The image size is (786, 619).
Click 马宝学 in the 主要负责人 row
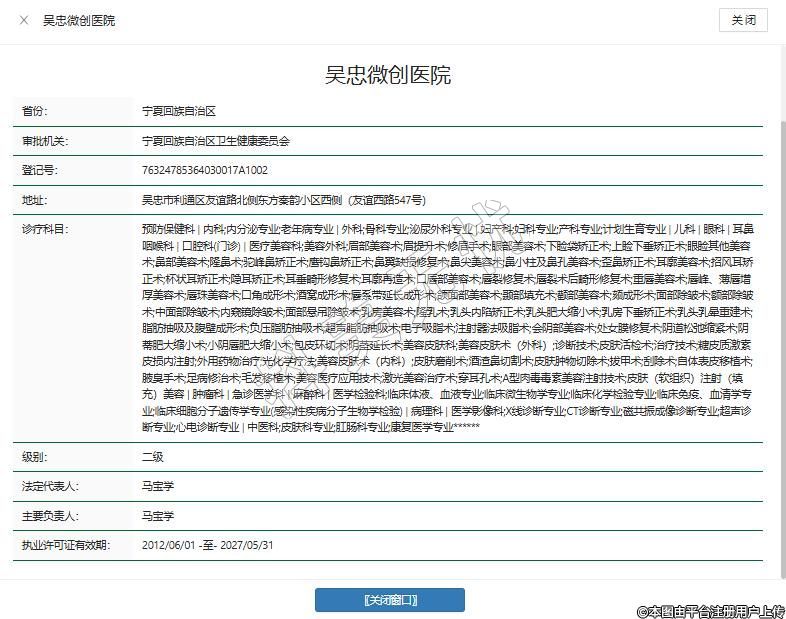158,516
